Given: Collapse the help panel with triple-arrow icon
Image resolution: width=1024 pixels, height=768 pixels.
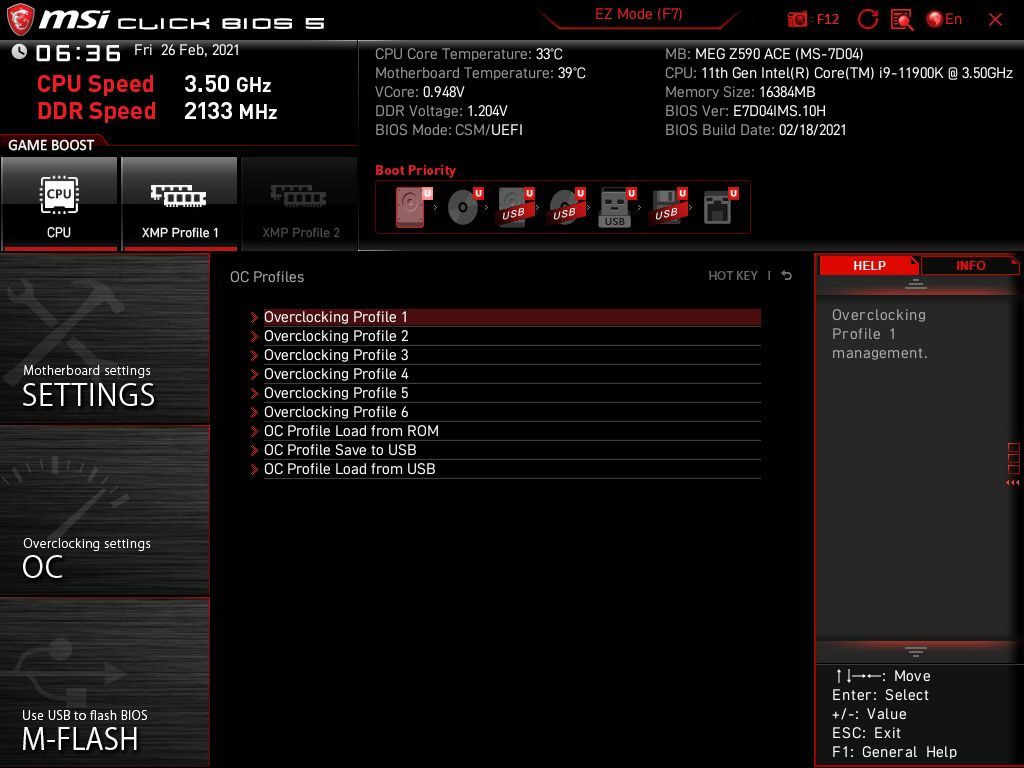Looking at the screenshot, I should point(1013,483).
